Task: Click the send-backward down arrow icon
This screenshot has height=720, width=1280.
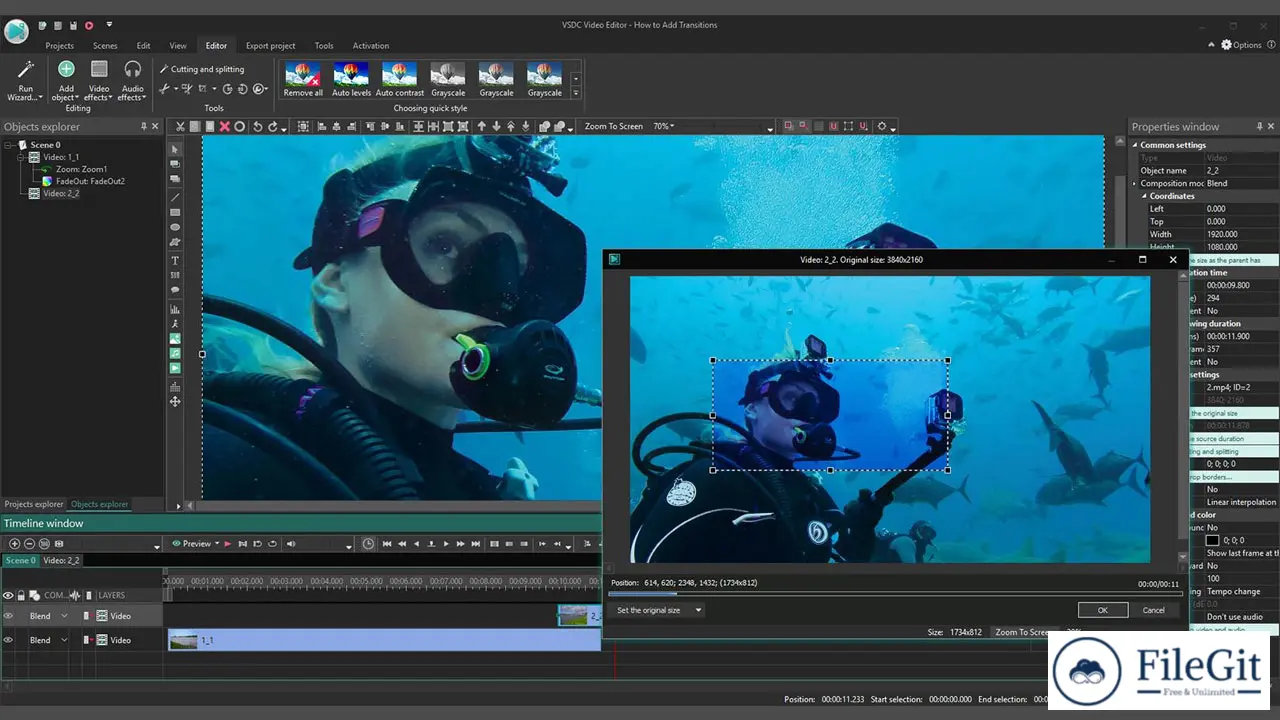Action: click(496, 127)
